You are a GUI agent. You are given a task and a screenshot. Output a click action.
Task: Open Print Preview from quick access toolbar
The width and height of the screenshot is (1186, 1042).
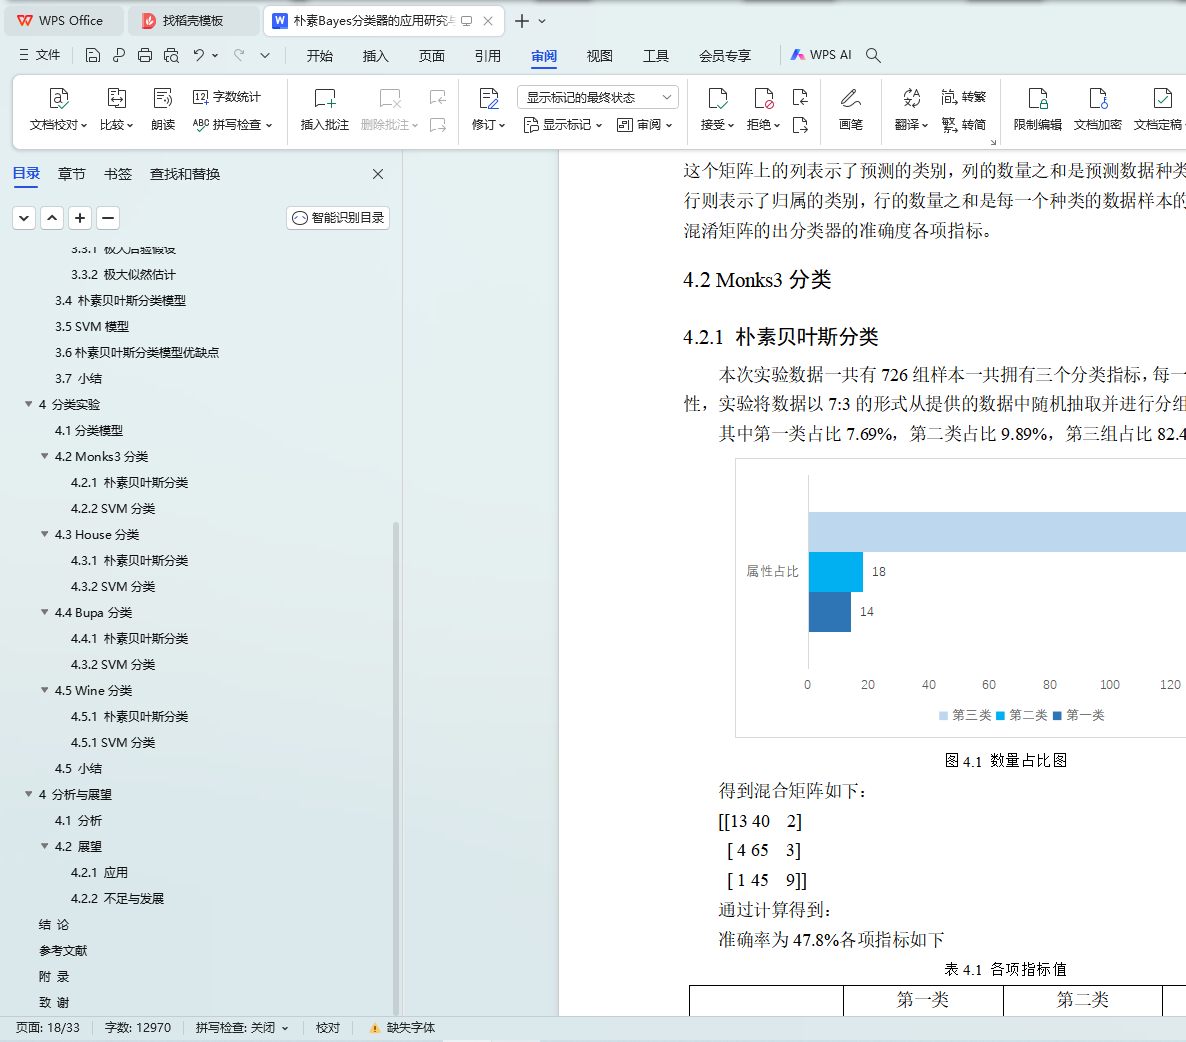point(172,55)
